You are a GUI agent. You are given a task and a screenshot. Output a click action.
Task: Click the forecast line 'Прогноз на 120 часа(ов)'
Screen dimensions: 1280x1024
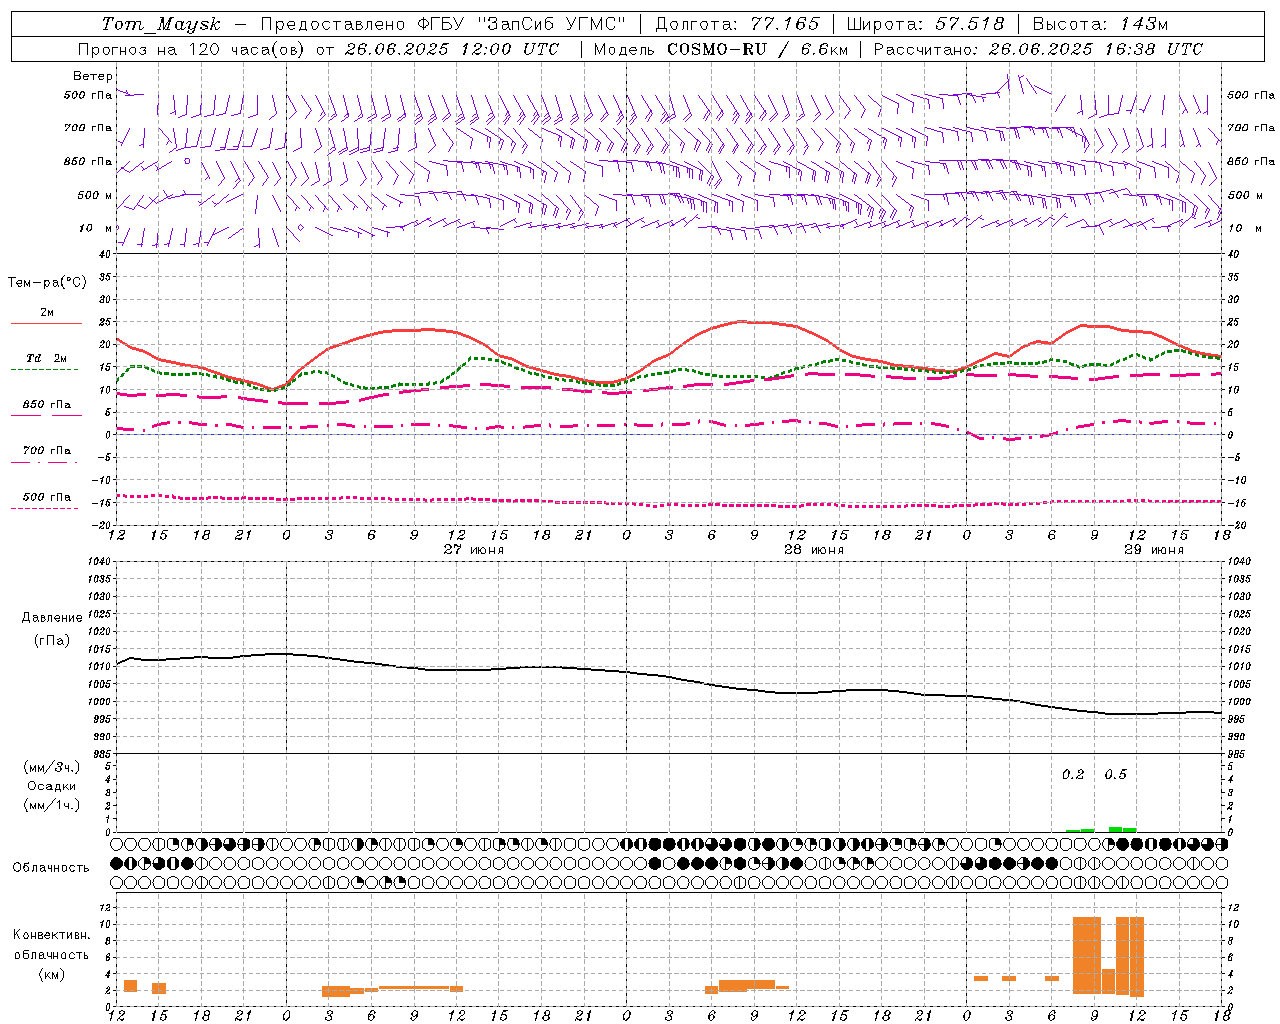click(192, 49)
